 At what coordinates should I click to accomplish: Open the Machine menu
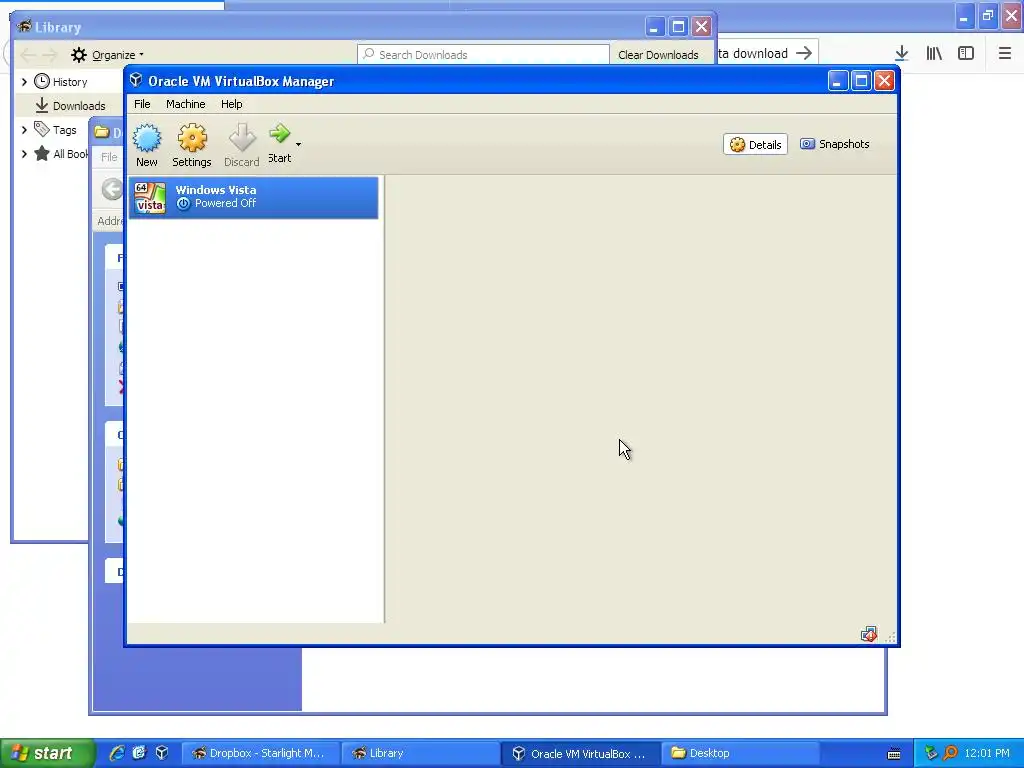click(x=185, y=104)
